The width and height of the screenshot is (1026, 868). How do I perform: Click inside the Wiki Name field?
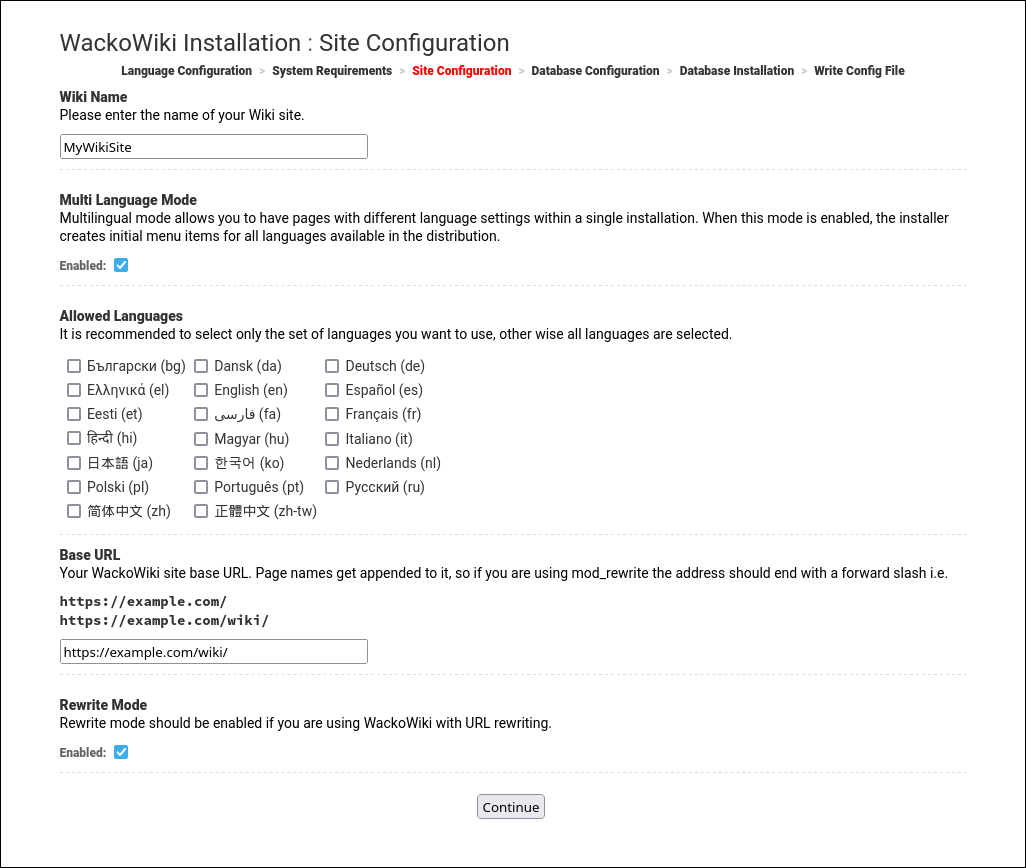point(213,146)
